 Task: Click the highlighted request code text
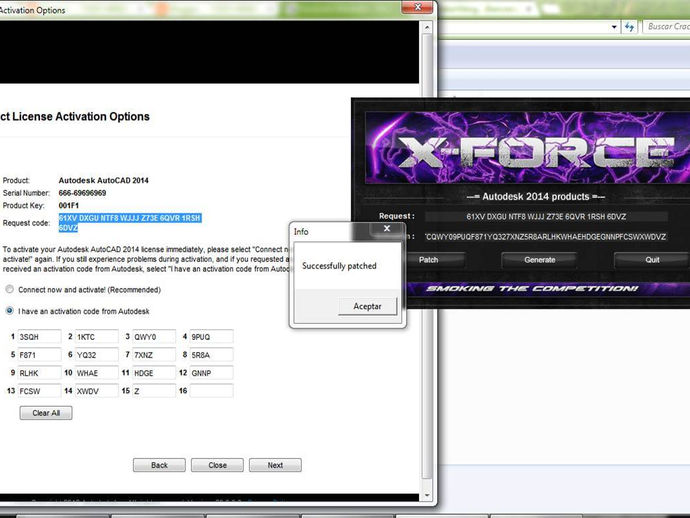(x=130, y=223)
